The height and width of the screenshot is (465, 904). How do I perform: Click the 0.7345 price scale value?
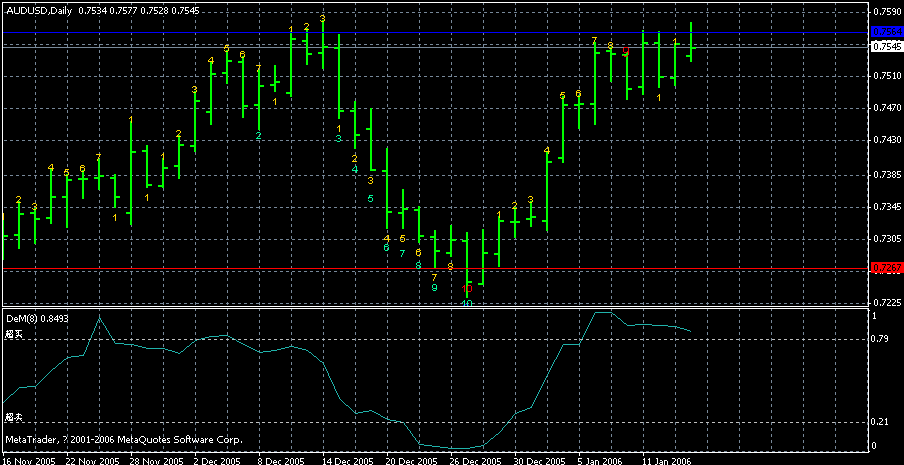tap(887, 206)
